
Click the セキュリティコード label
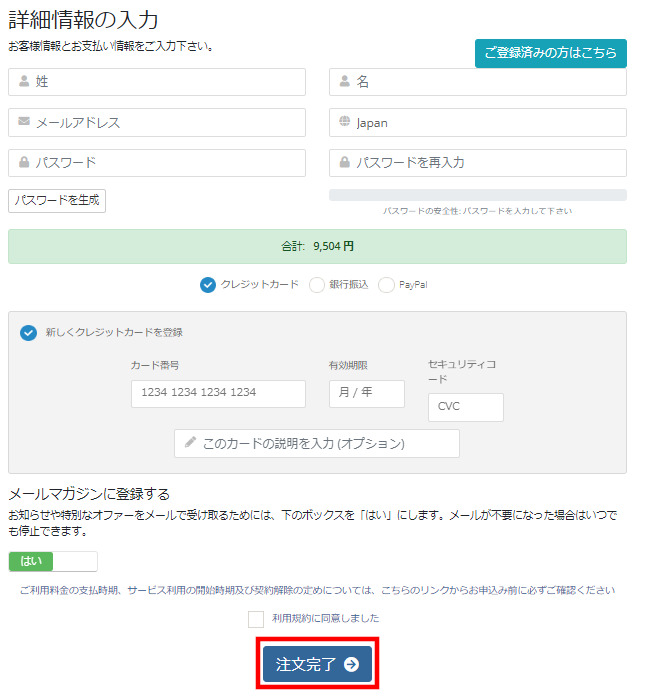pyautogui.click(x=462, y=372)
